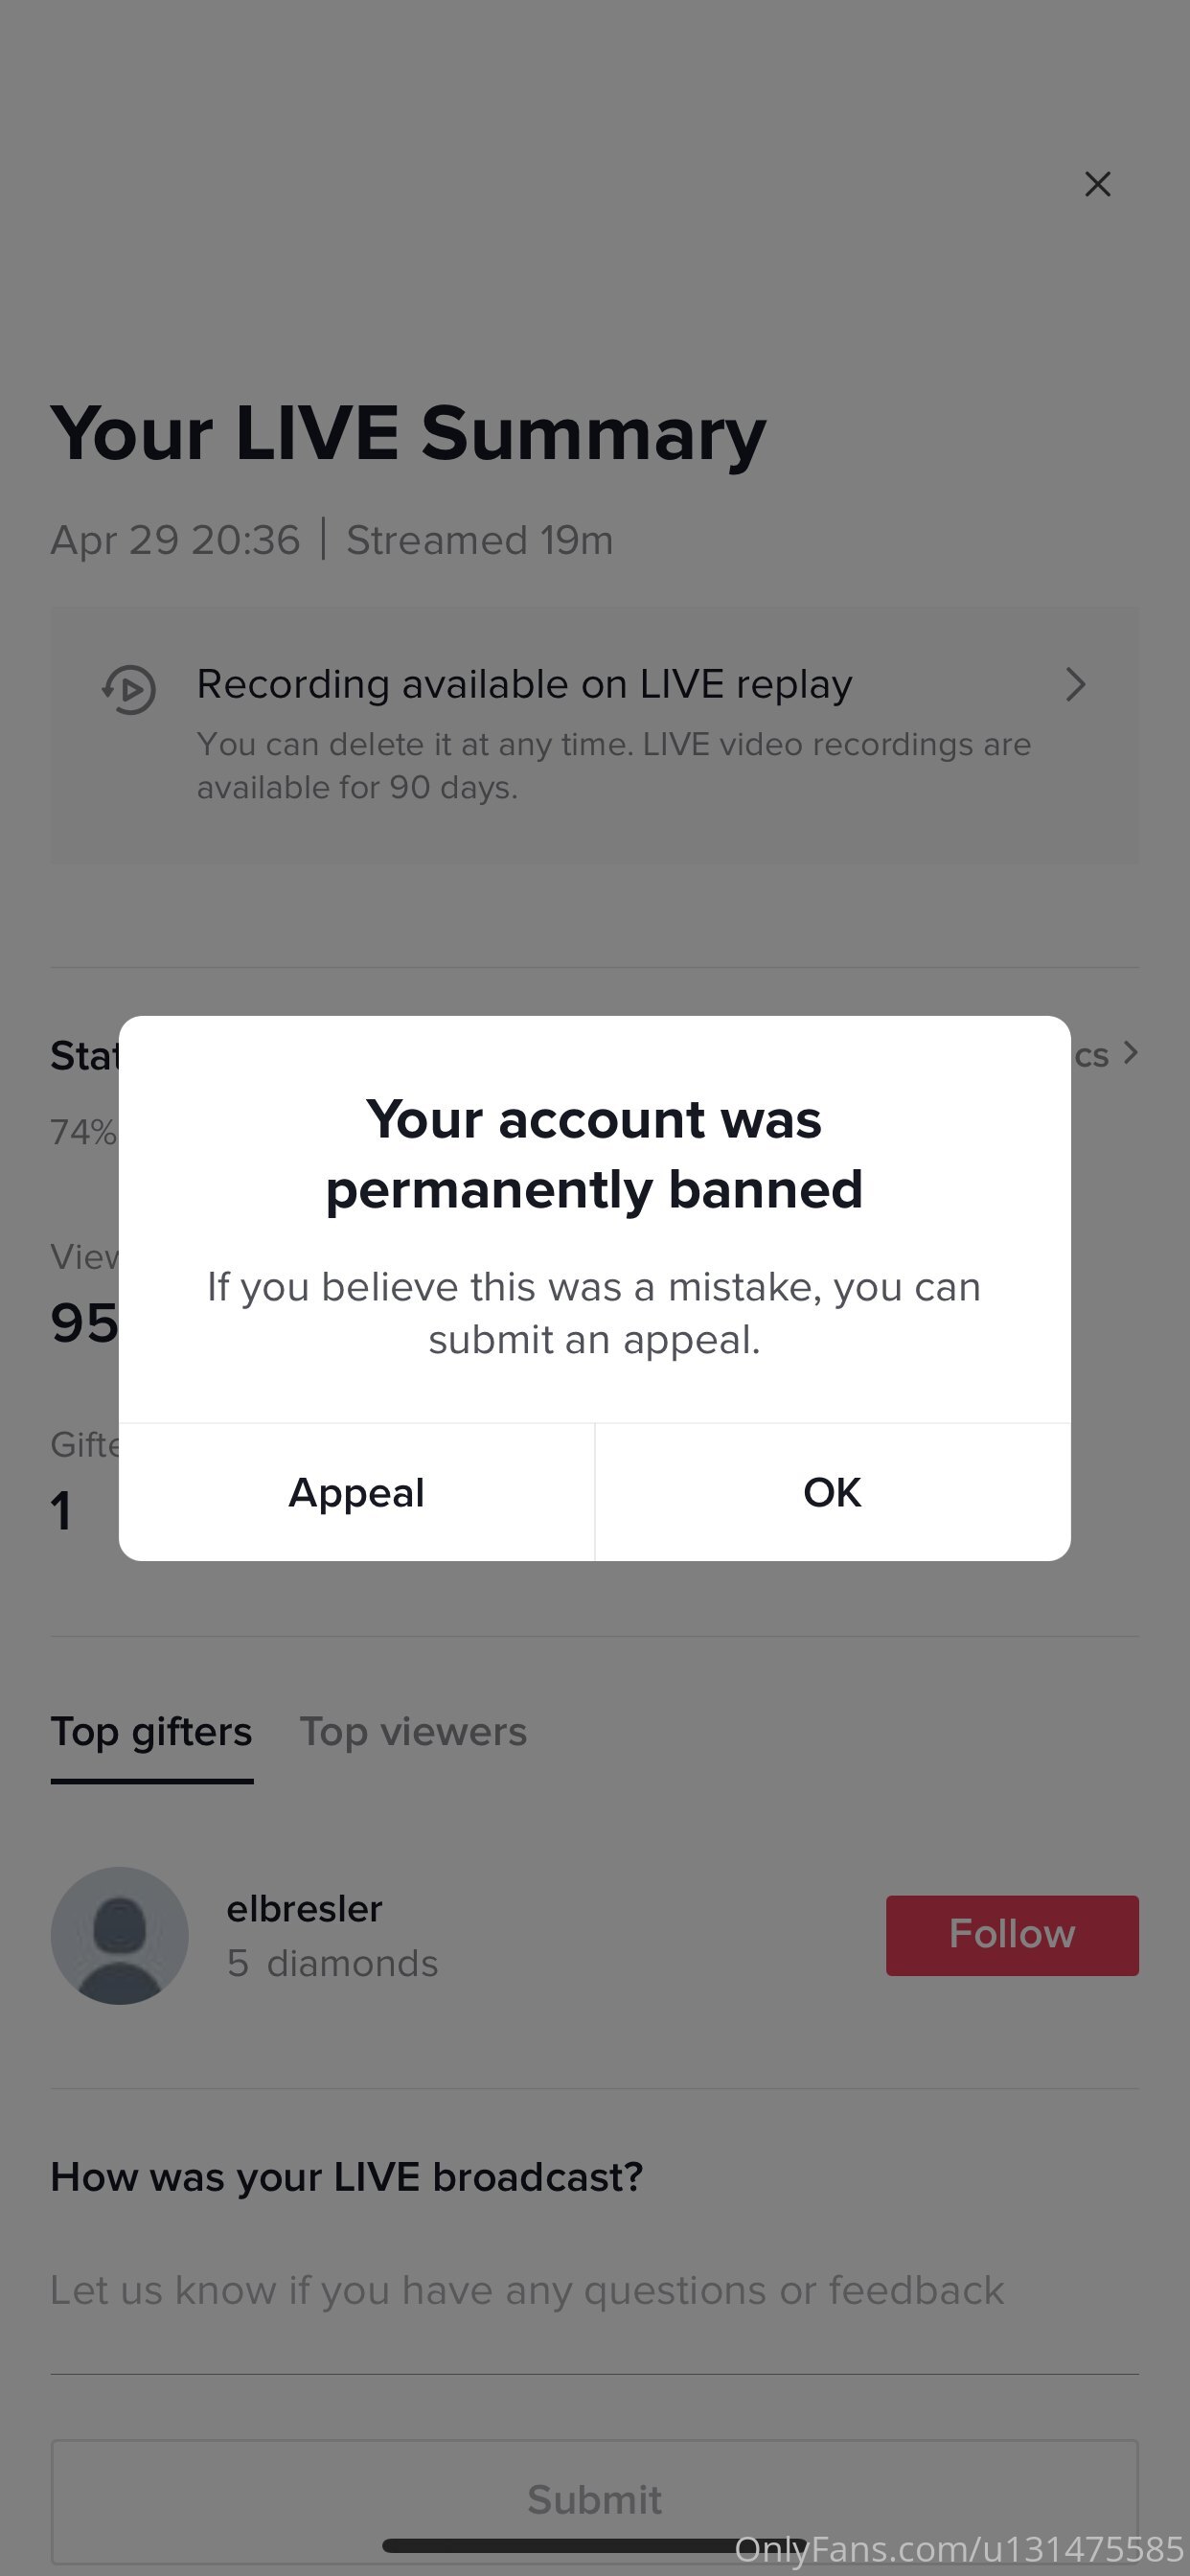Open the analytics chevron next to Stats

tap(1131, 1053)
